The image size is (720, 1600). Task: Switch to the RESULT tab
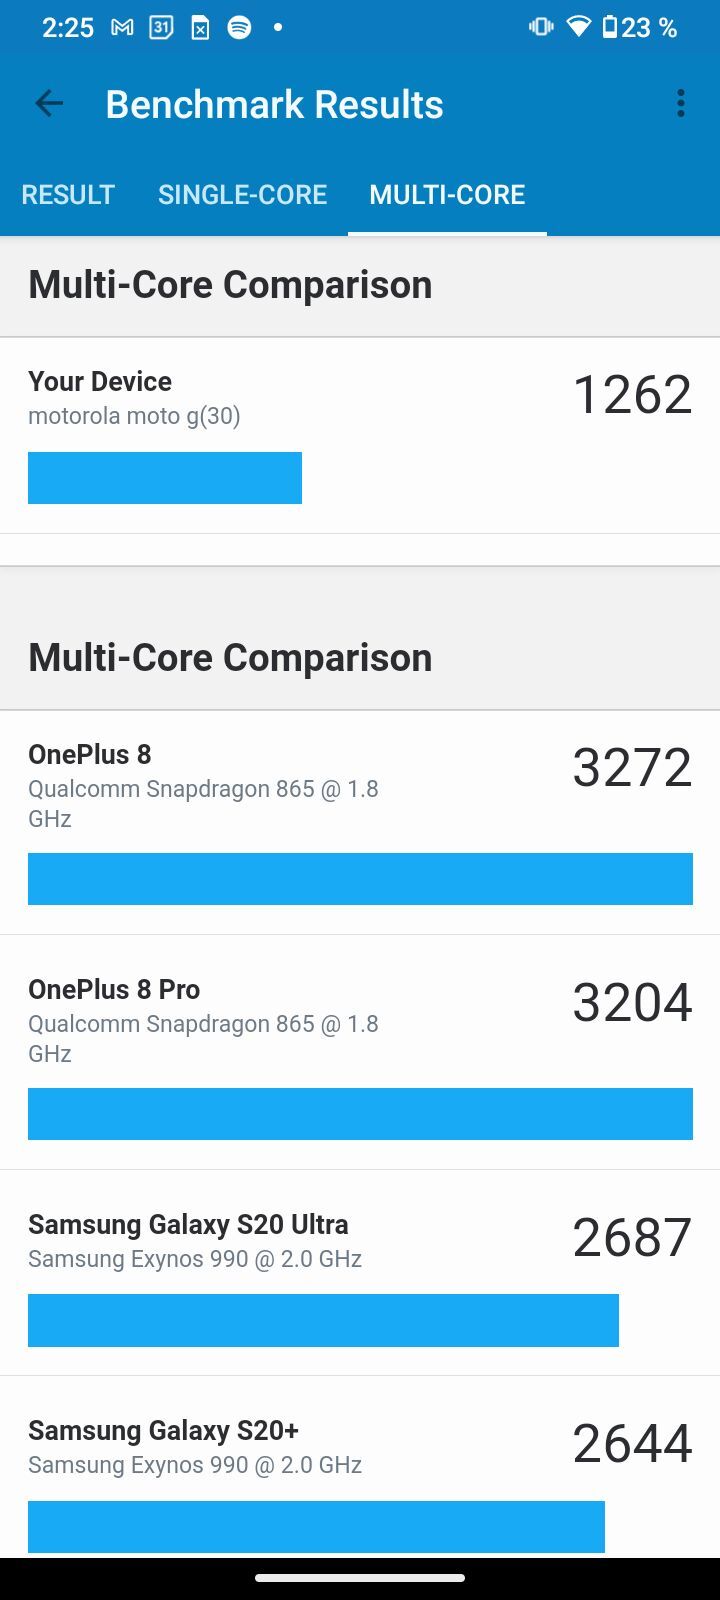tap(68, 194)
